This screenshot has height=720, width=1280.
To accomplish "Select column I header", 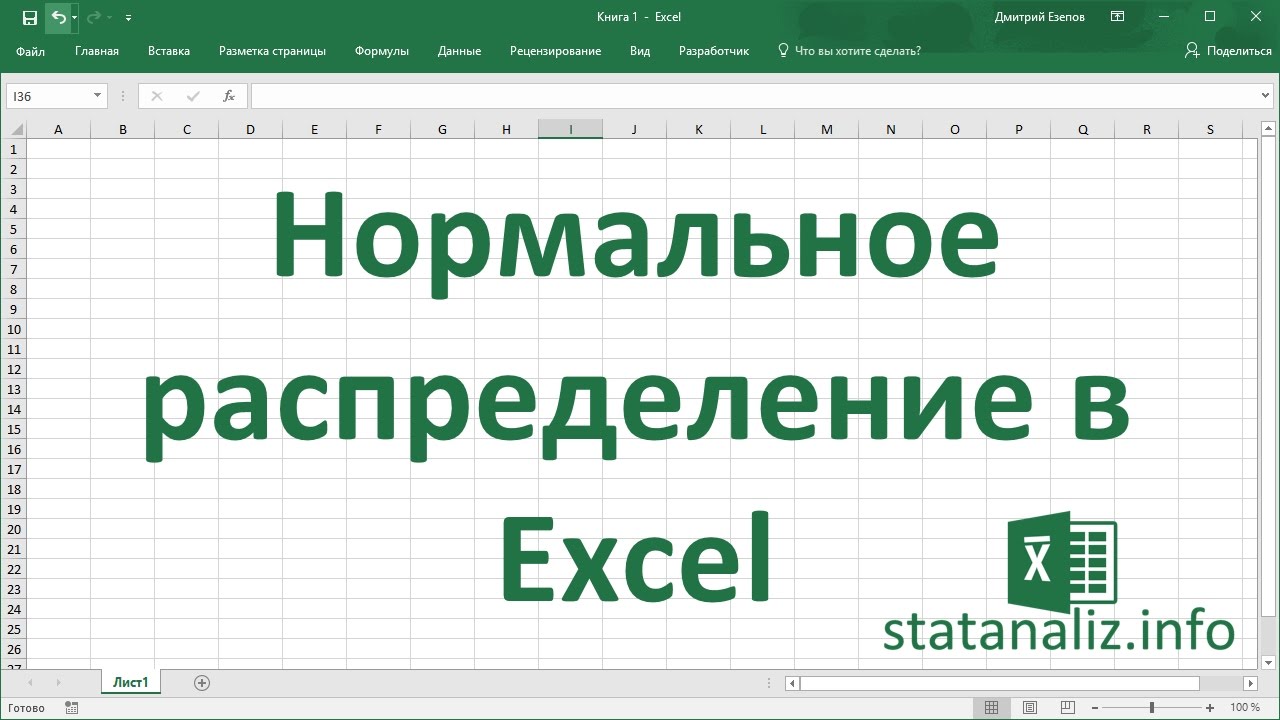I will point(570,129).
